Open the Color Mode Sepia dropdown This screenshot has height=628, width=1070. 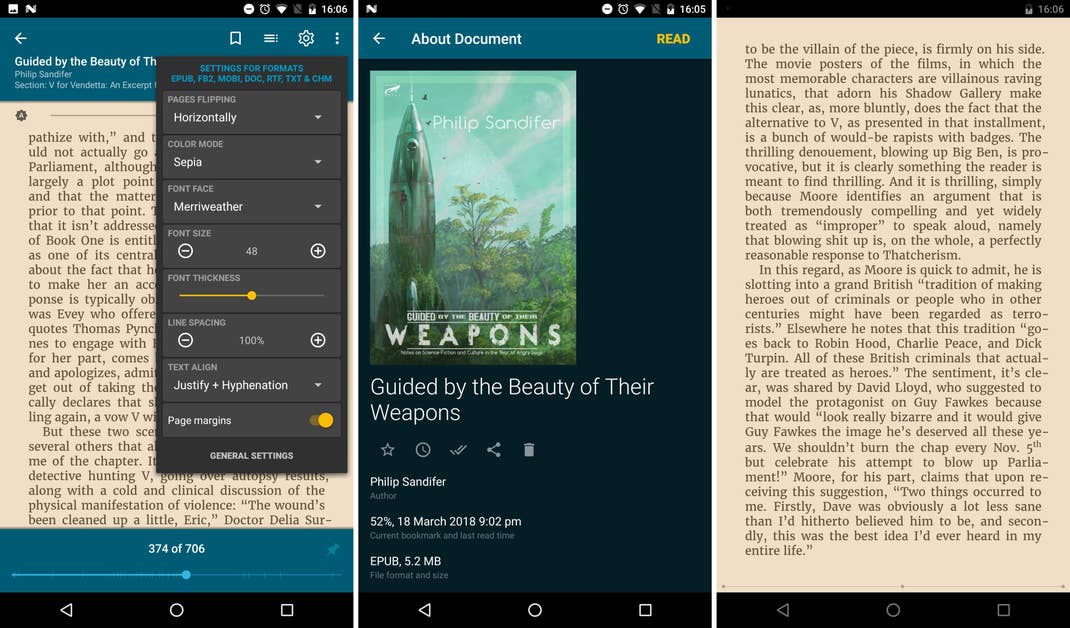(x=251, y=162)
